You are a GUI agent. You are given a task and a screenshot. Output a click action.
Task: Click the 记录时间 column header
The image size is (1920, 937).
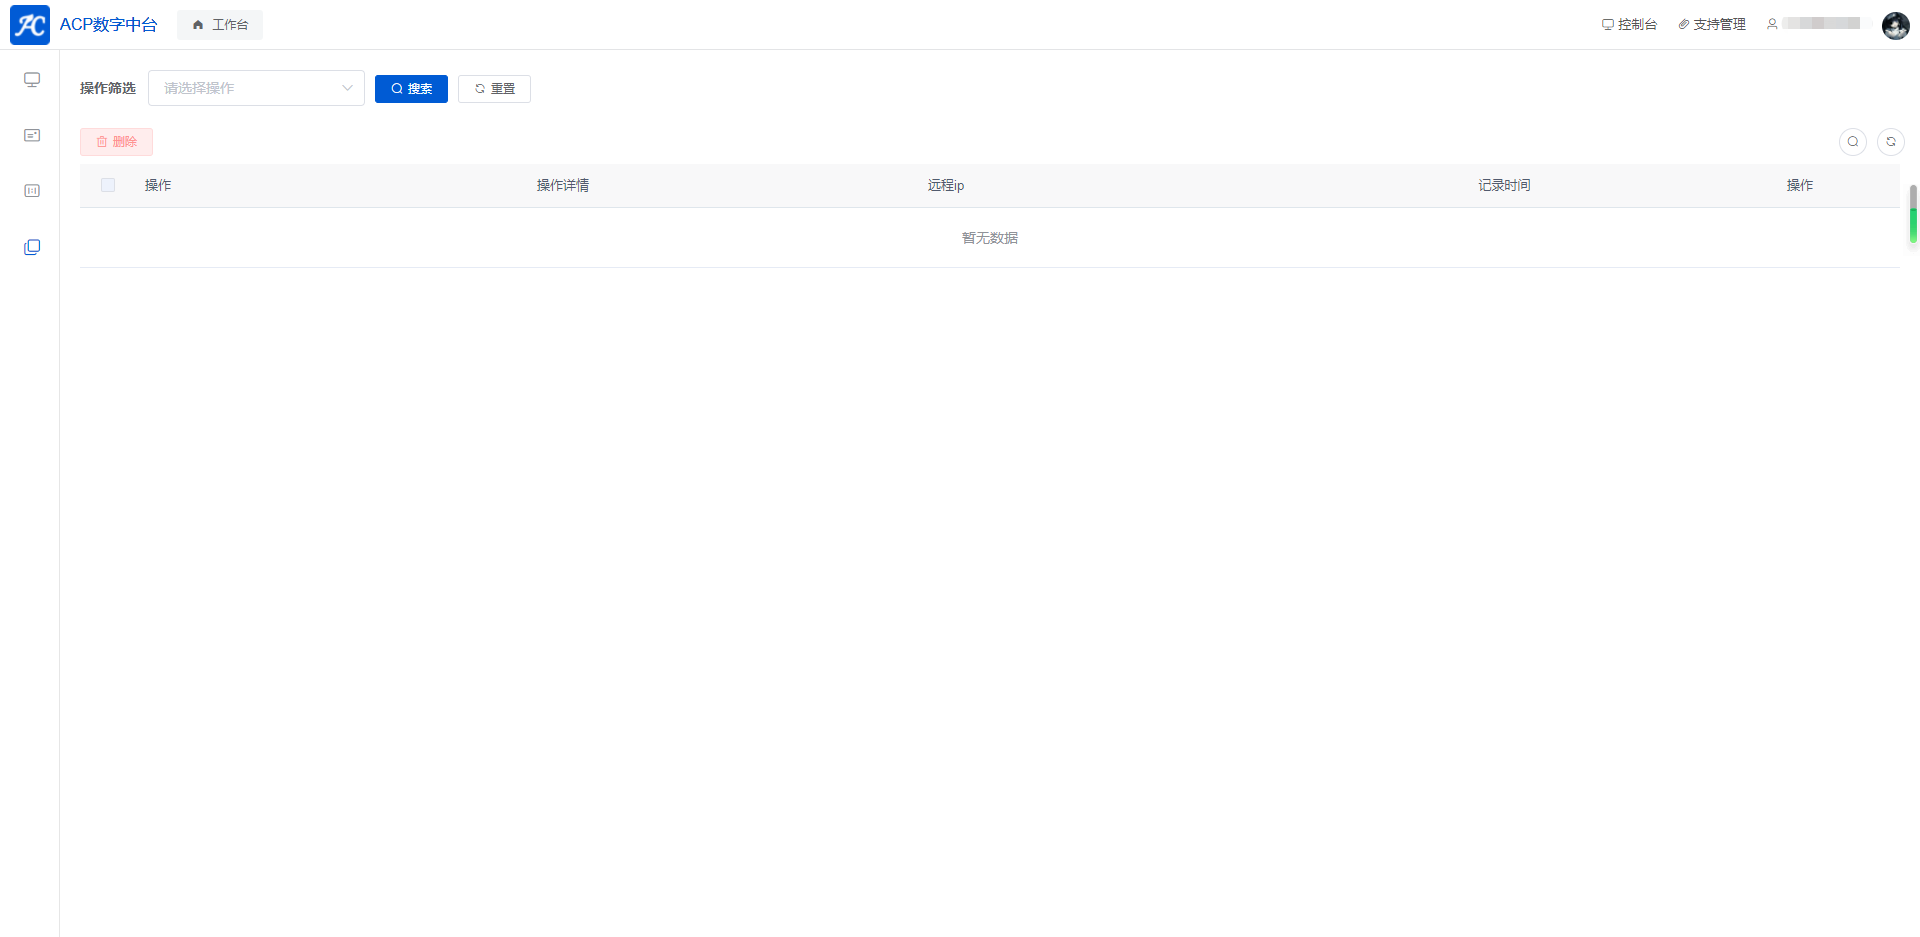pos(1504,185)
